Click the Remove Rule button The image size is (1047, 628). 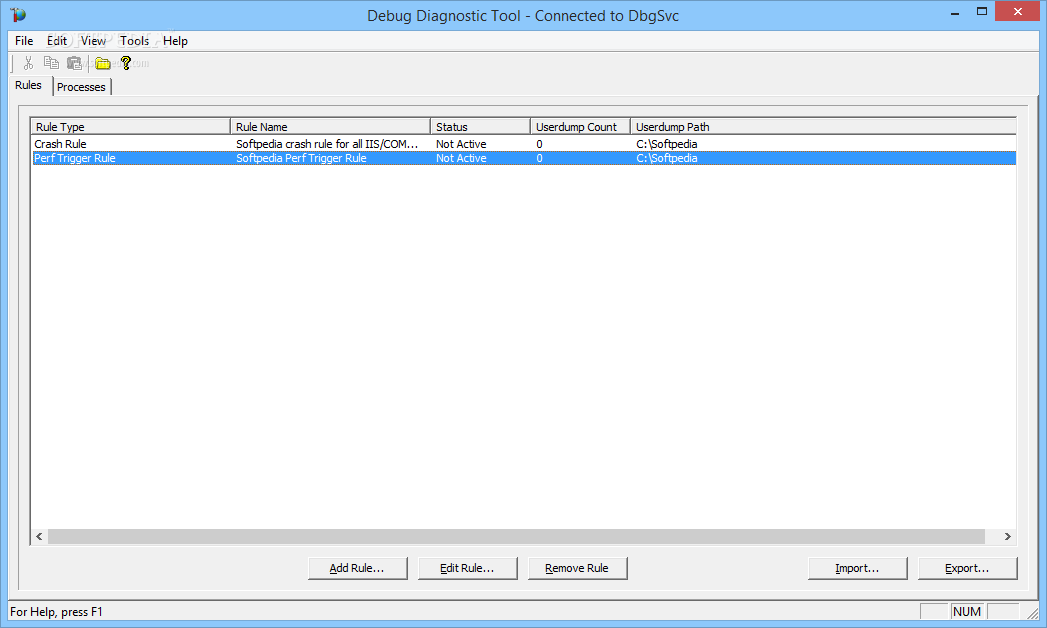[x=578, y=568]
